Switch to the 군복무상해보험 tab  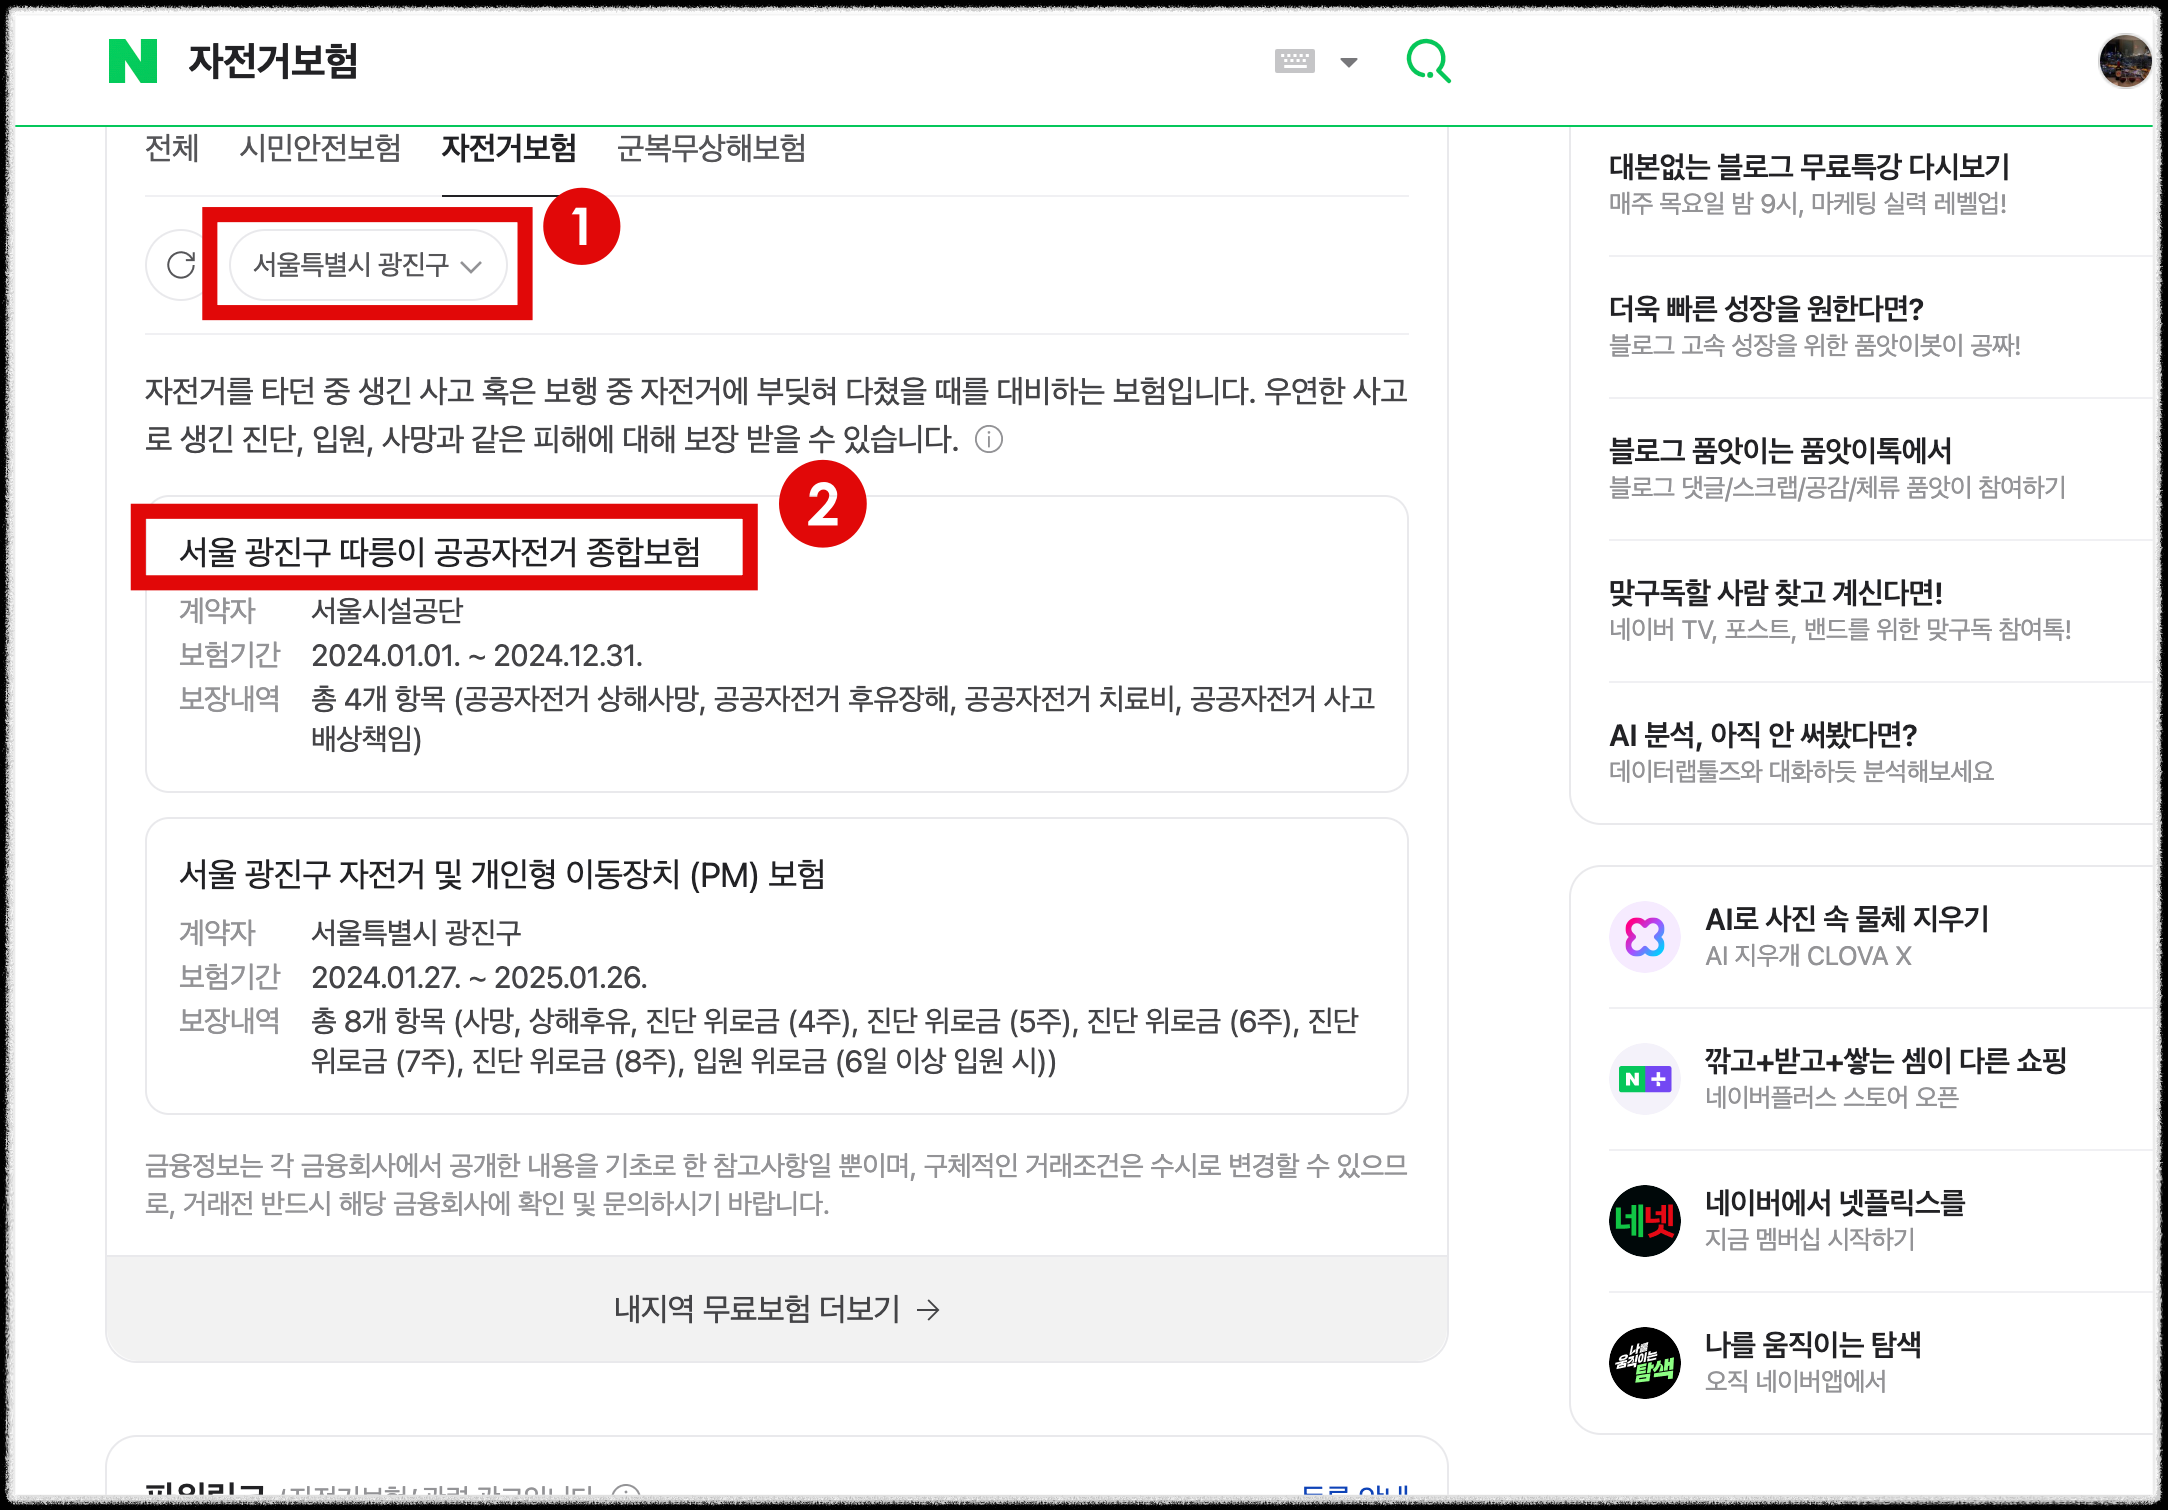point(711,148)
